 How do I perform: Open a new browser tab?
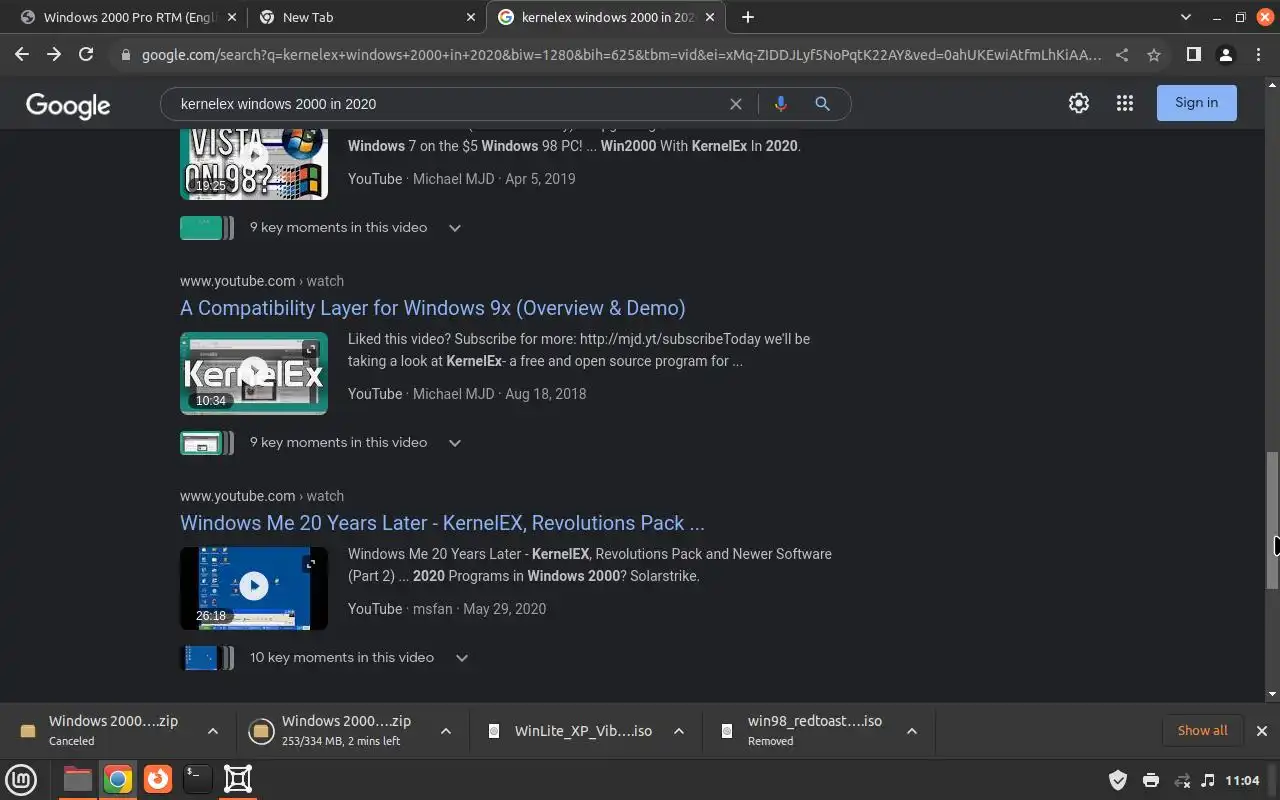(748, 17)
